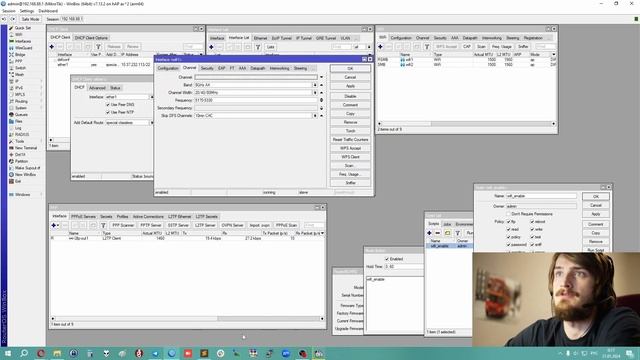Image resolution: width=640 pixels, height=360 pixels.
Task: Click OK in the wifi1 dialog
Action: (x=350, y=69)
